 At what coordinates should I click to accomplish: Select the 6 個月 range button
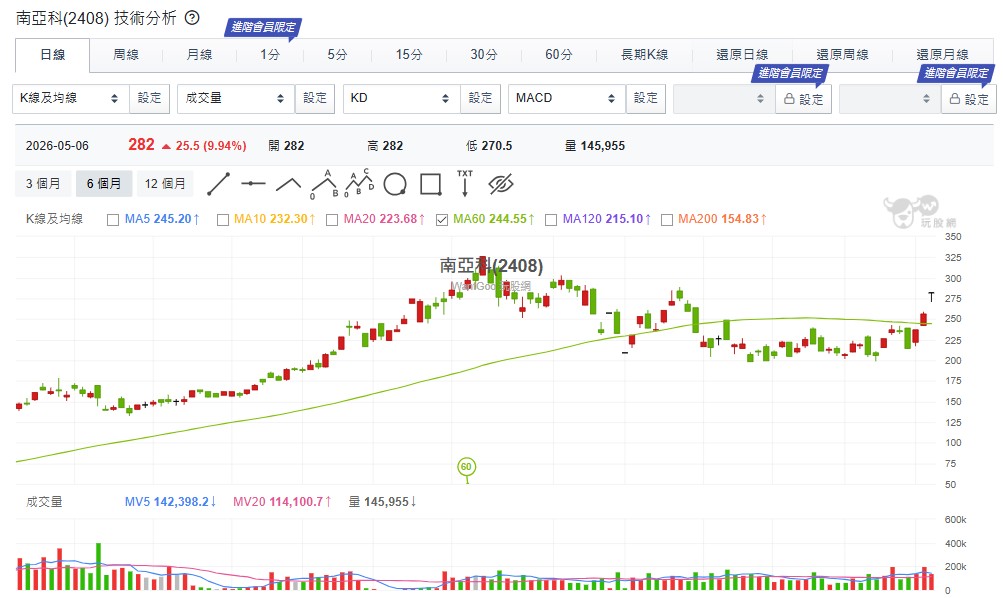pyautogui.click(x=104, y=184)
